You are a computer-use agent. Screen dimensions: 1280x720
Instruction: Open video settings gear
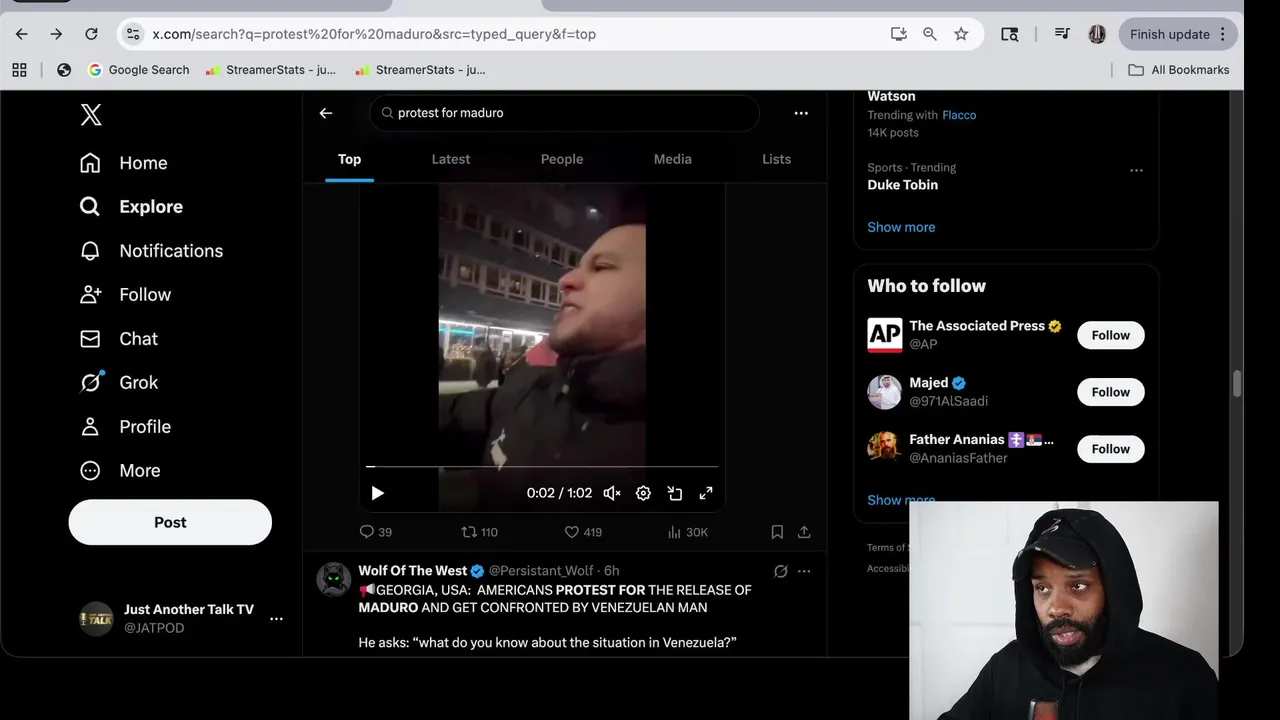point(644,493)
